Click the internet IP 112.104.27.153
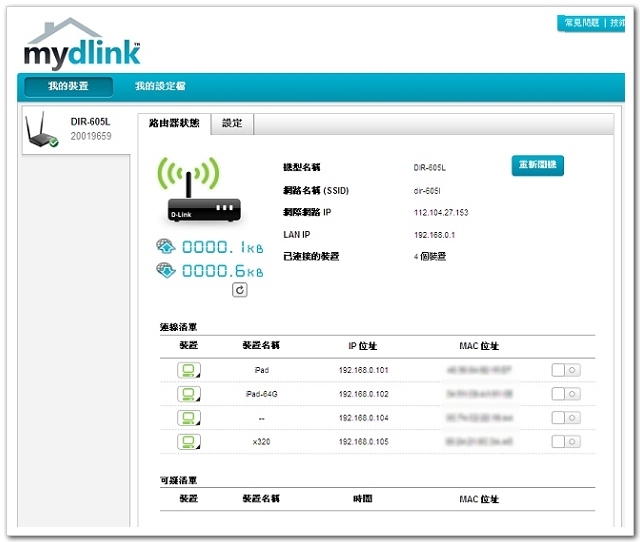 pos(441,213)
